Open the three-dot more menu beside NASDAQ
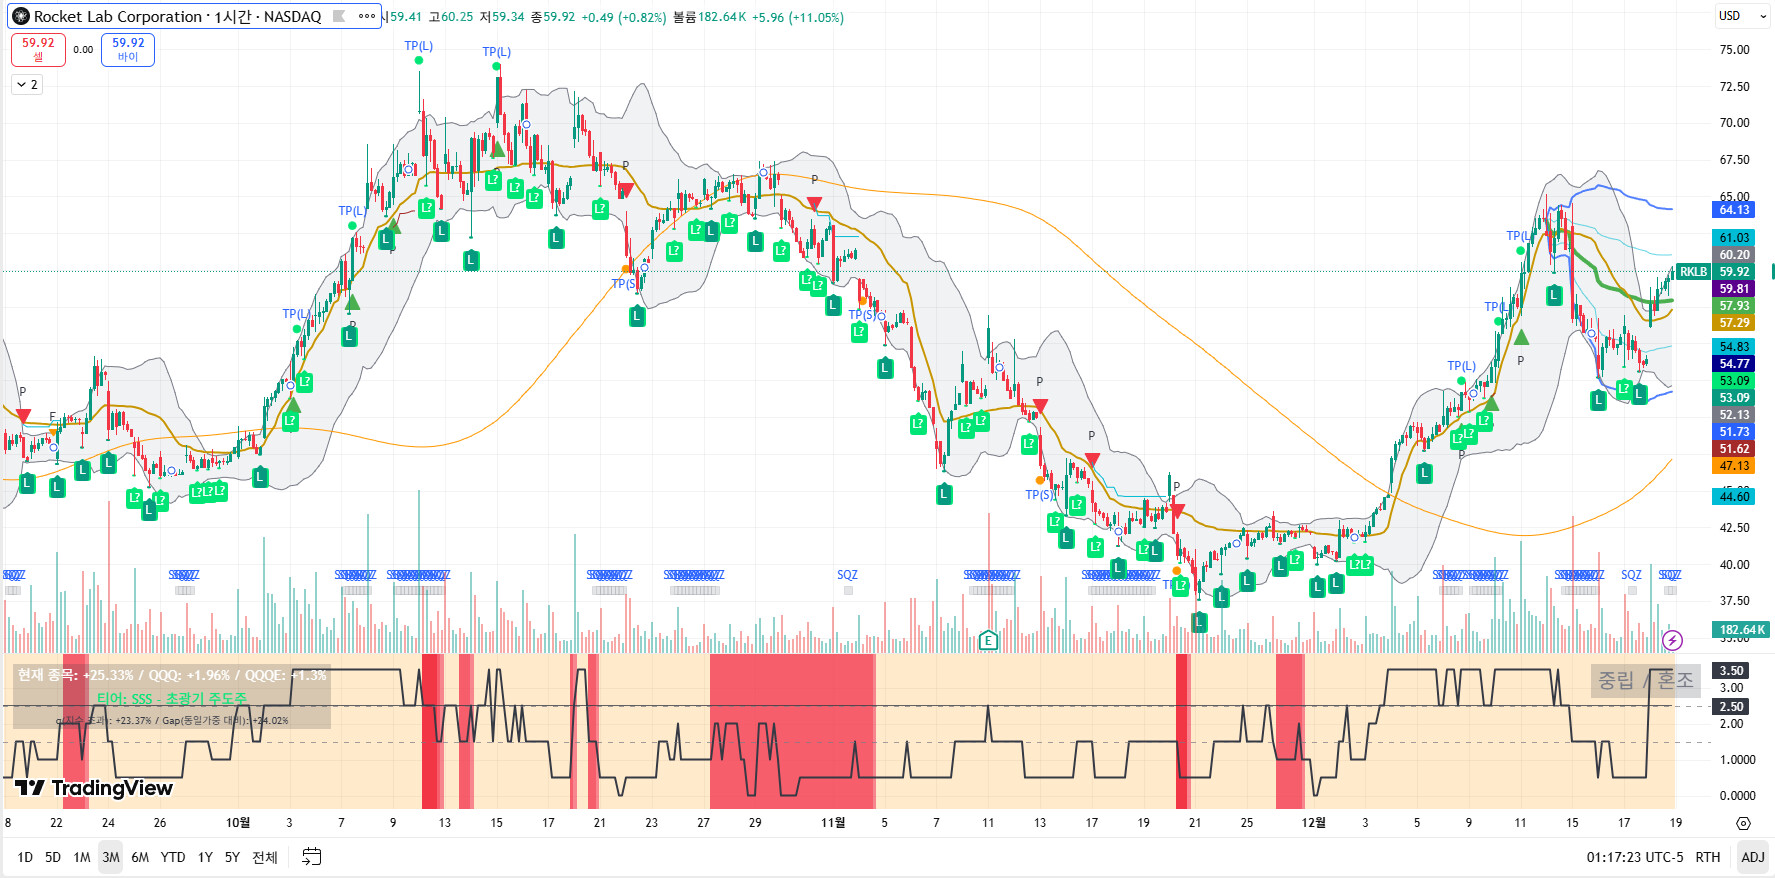Viewport: 1775px width, 878px height. [x=367, y=16]
